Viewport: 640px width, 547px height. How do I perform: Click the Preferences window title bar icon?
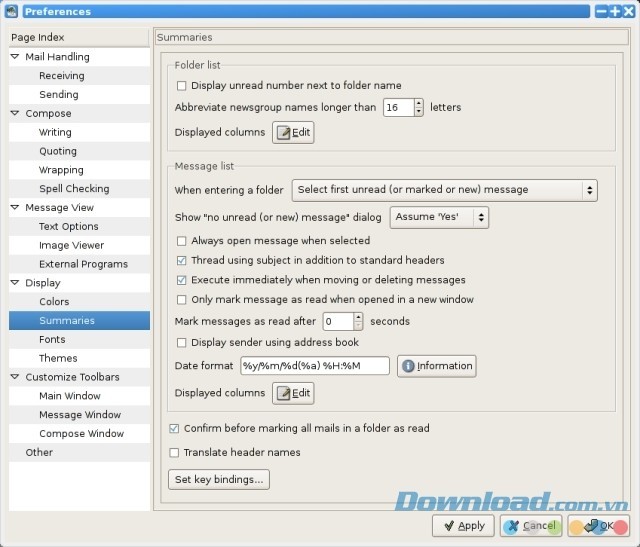point(11,11)
